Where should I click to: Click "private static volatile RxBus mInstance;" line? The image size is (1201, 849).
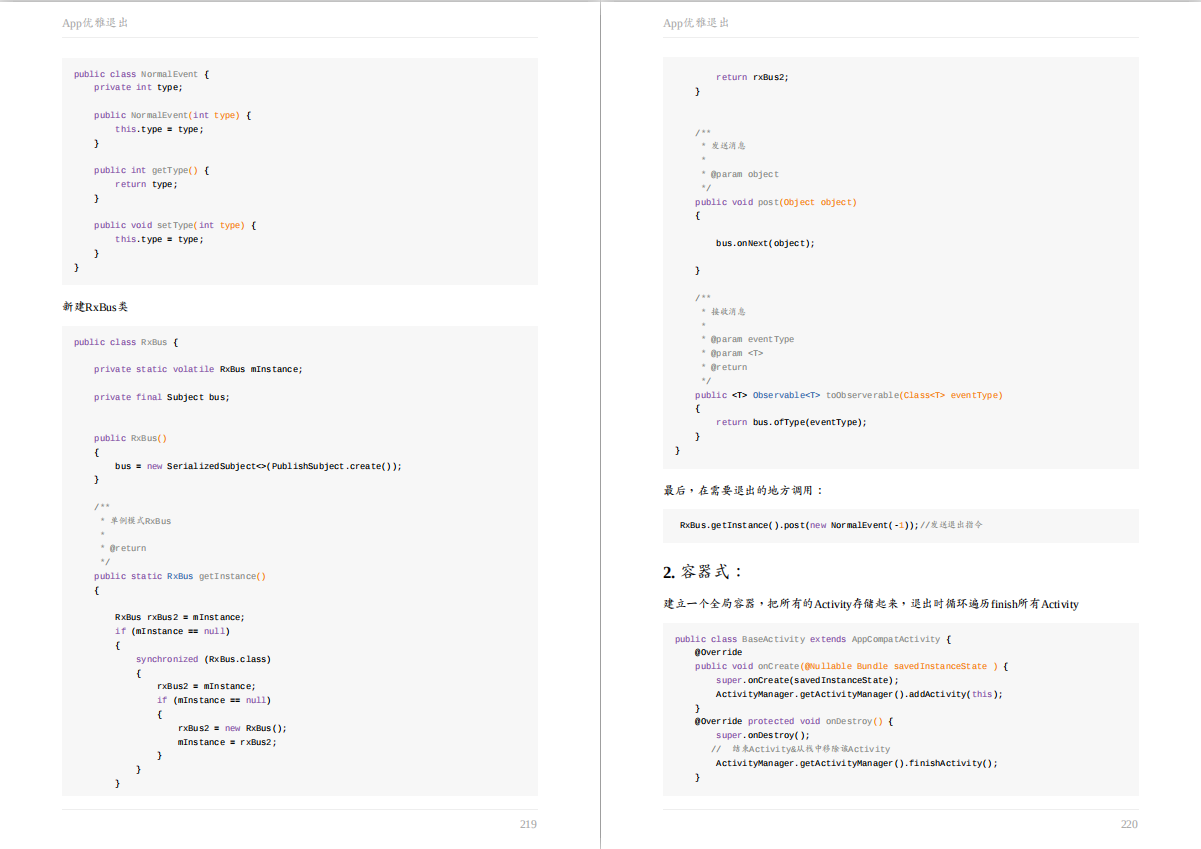(198, 369)
